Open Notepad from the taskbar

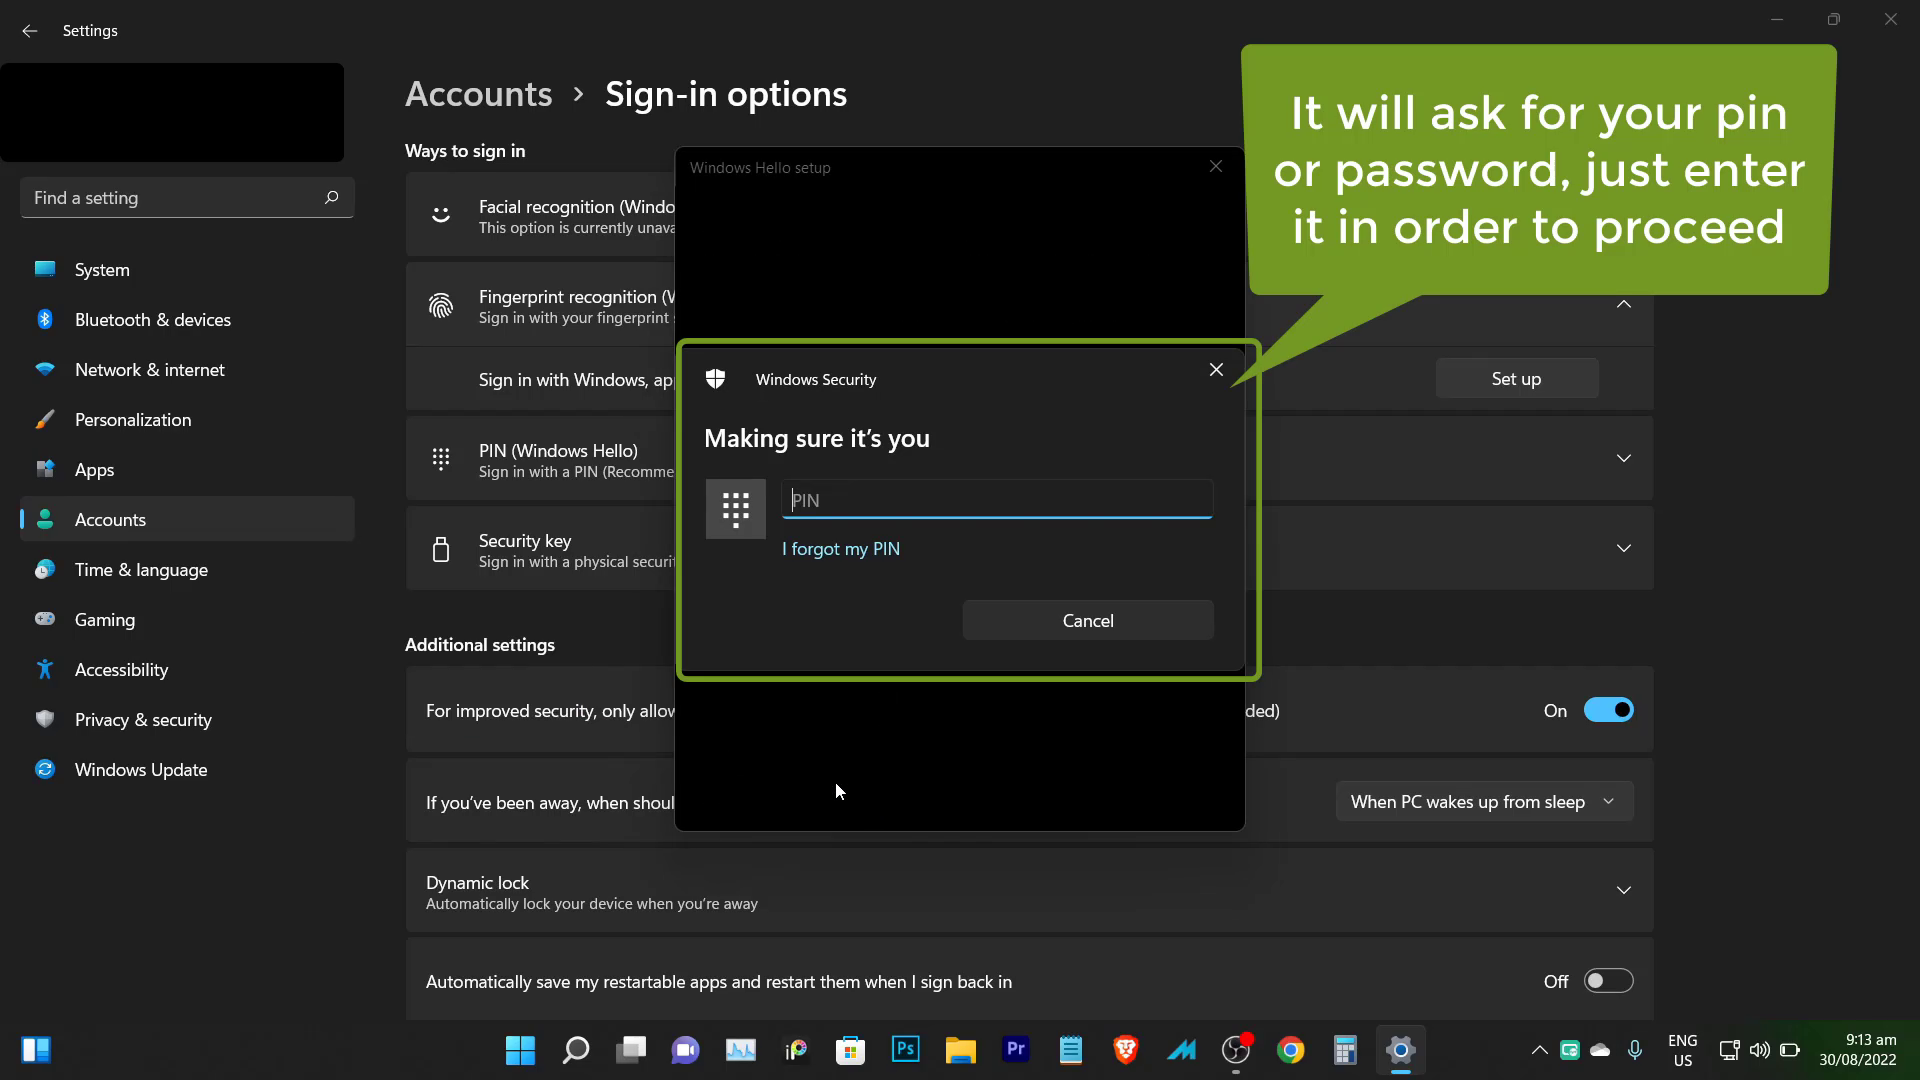1071,1050
